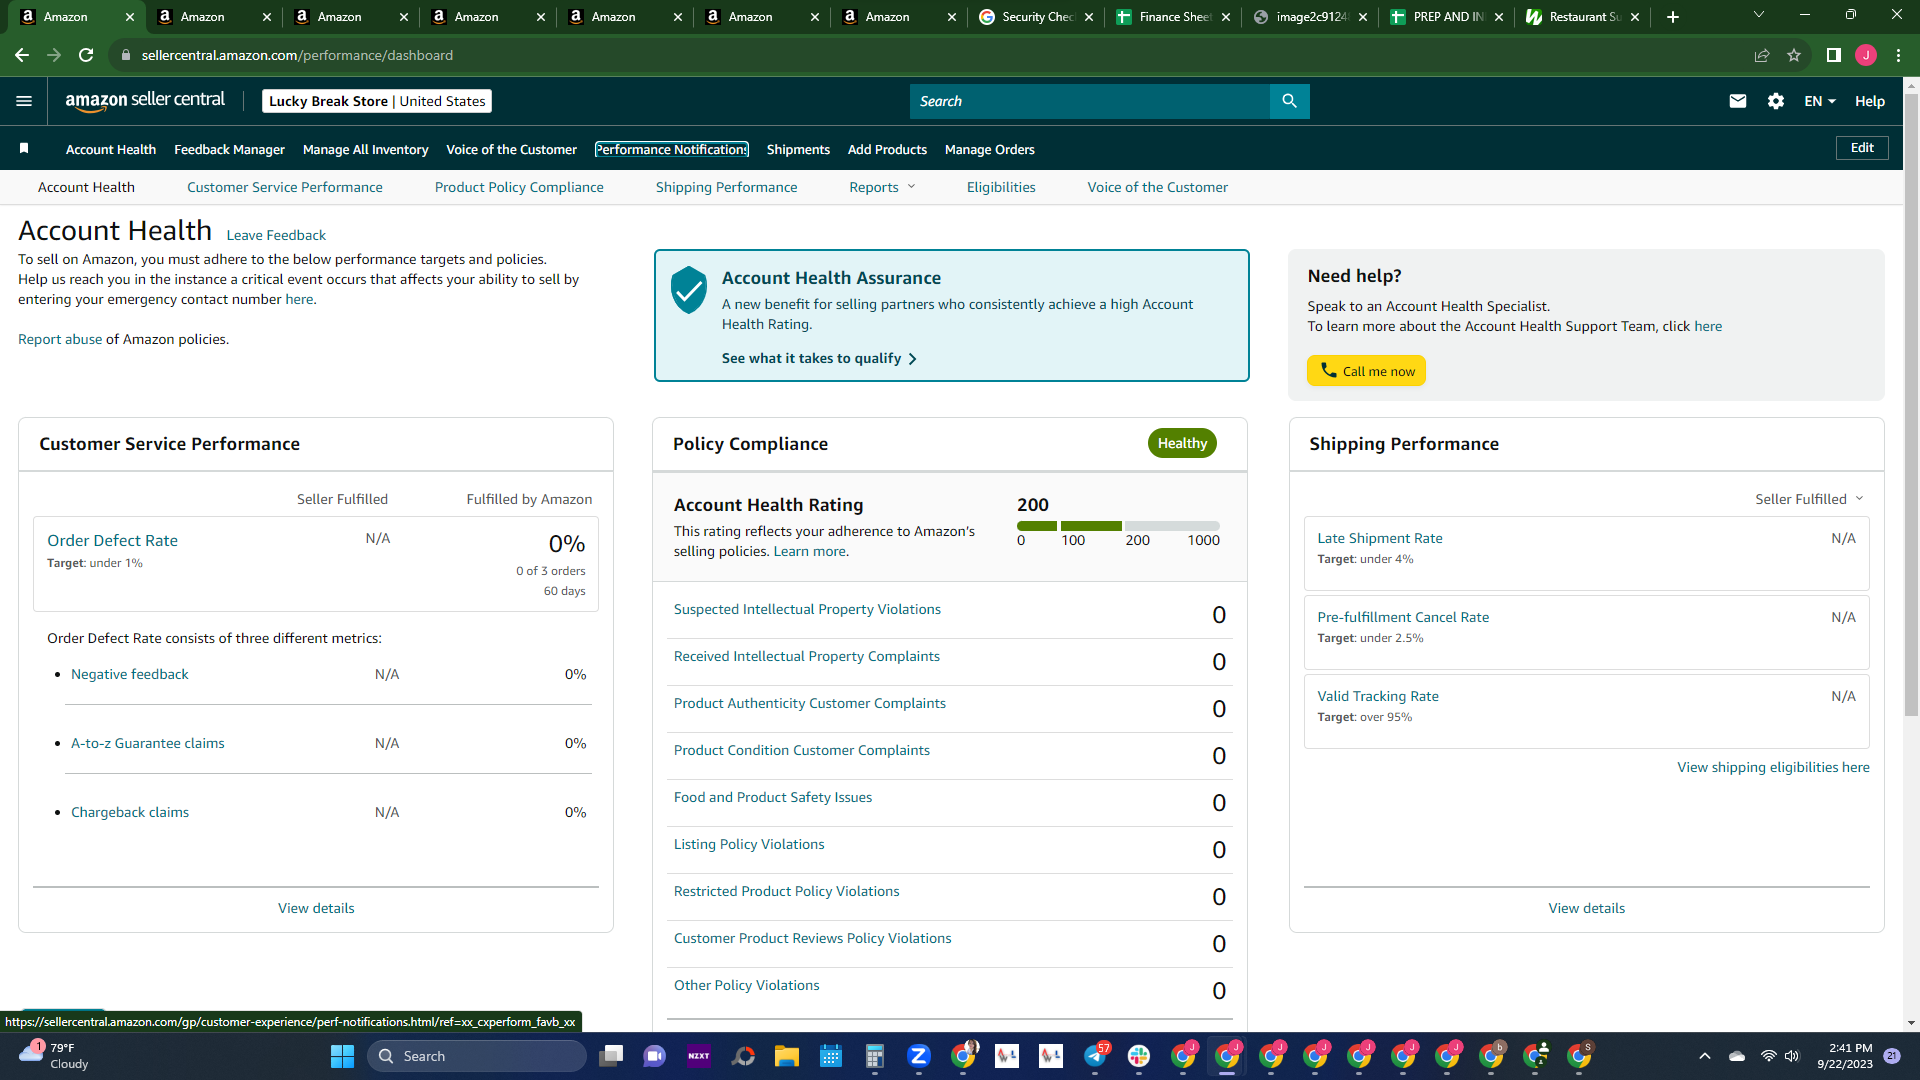The width and height of the screenshot is (1920, 1080).
Task: Click the Account Health Rating progress bar
Action: (x=1118, y=526)
